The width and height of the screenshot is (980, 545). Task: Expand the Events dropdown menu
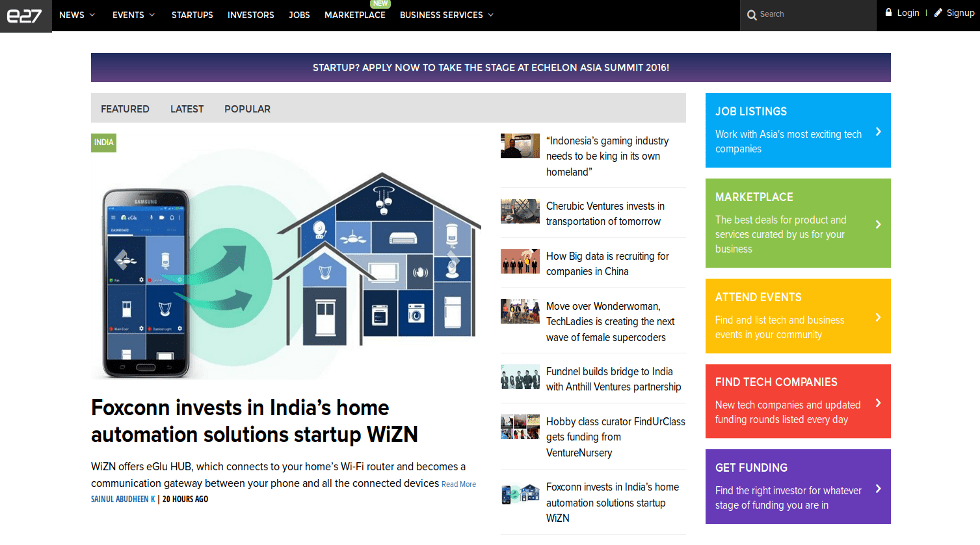tap(134, 15)
